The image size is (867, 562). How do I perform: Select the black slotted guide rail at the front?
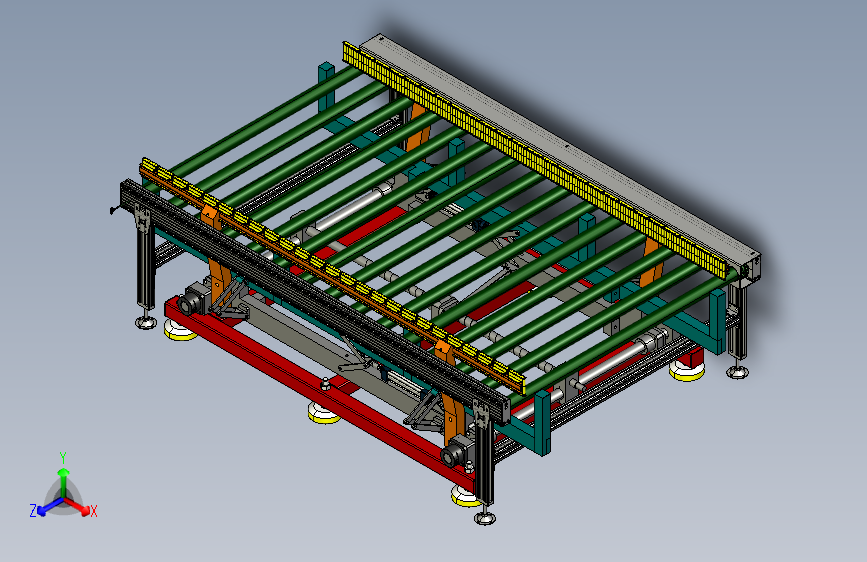pyautogui.click(x=315, y=300)
